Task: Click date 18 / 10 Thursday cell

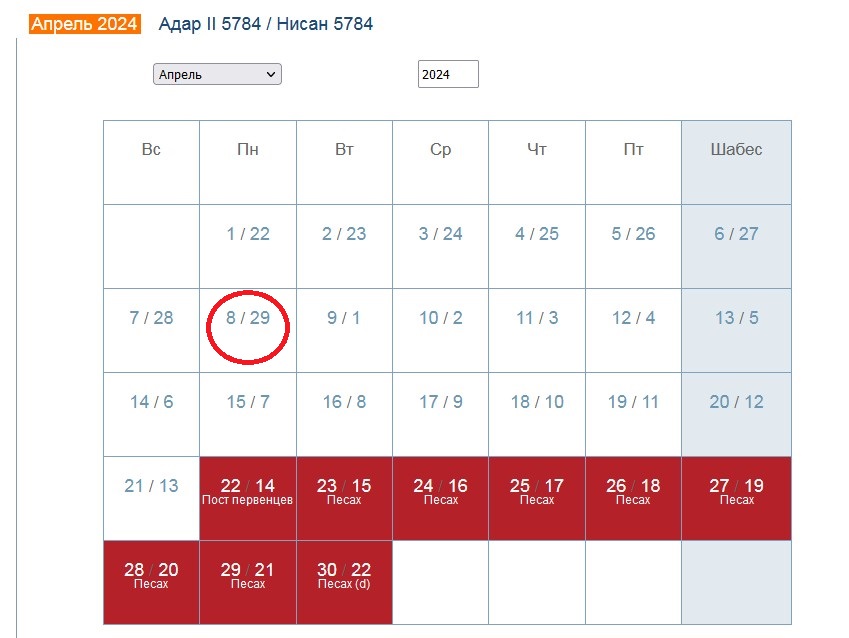Action: point(537,402)
